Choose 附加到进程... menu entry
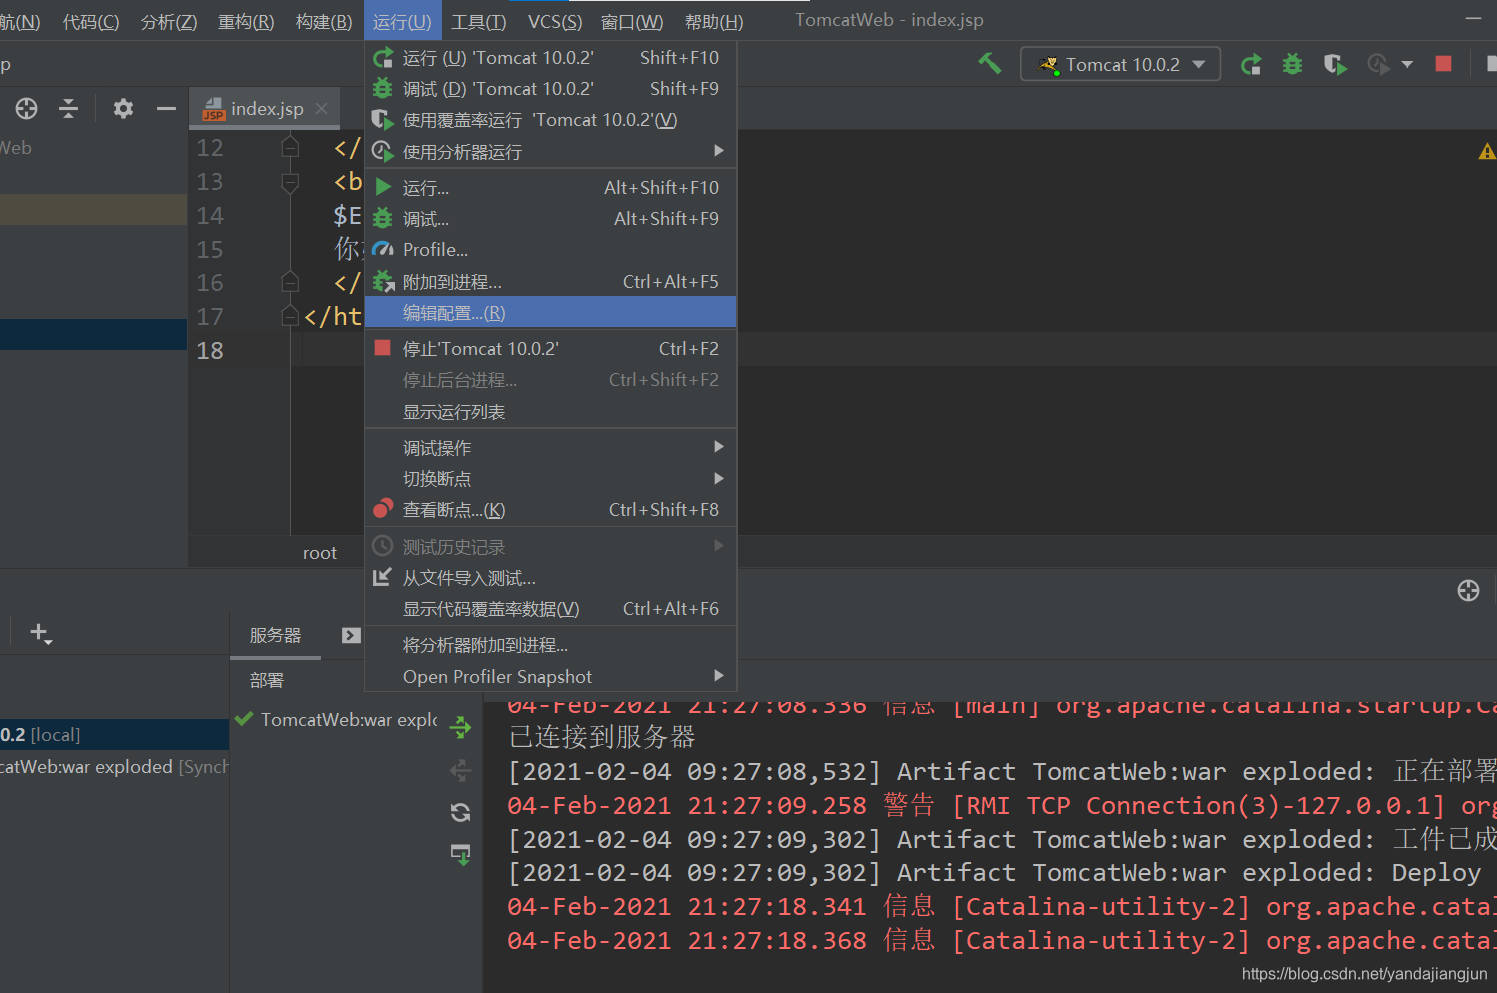 tap(550, 282)
